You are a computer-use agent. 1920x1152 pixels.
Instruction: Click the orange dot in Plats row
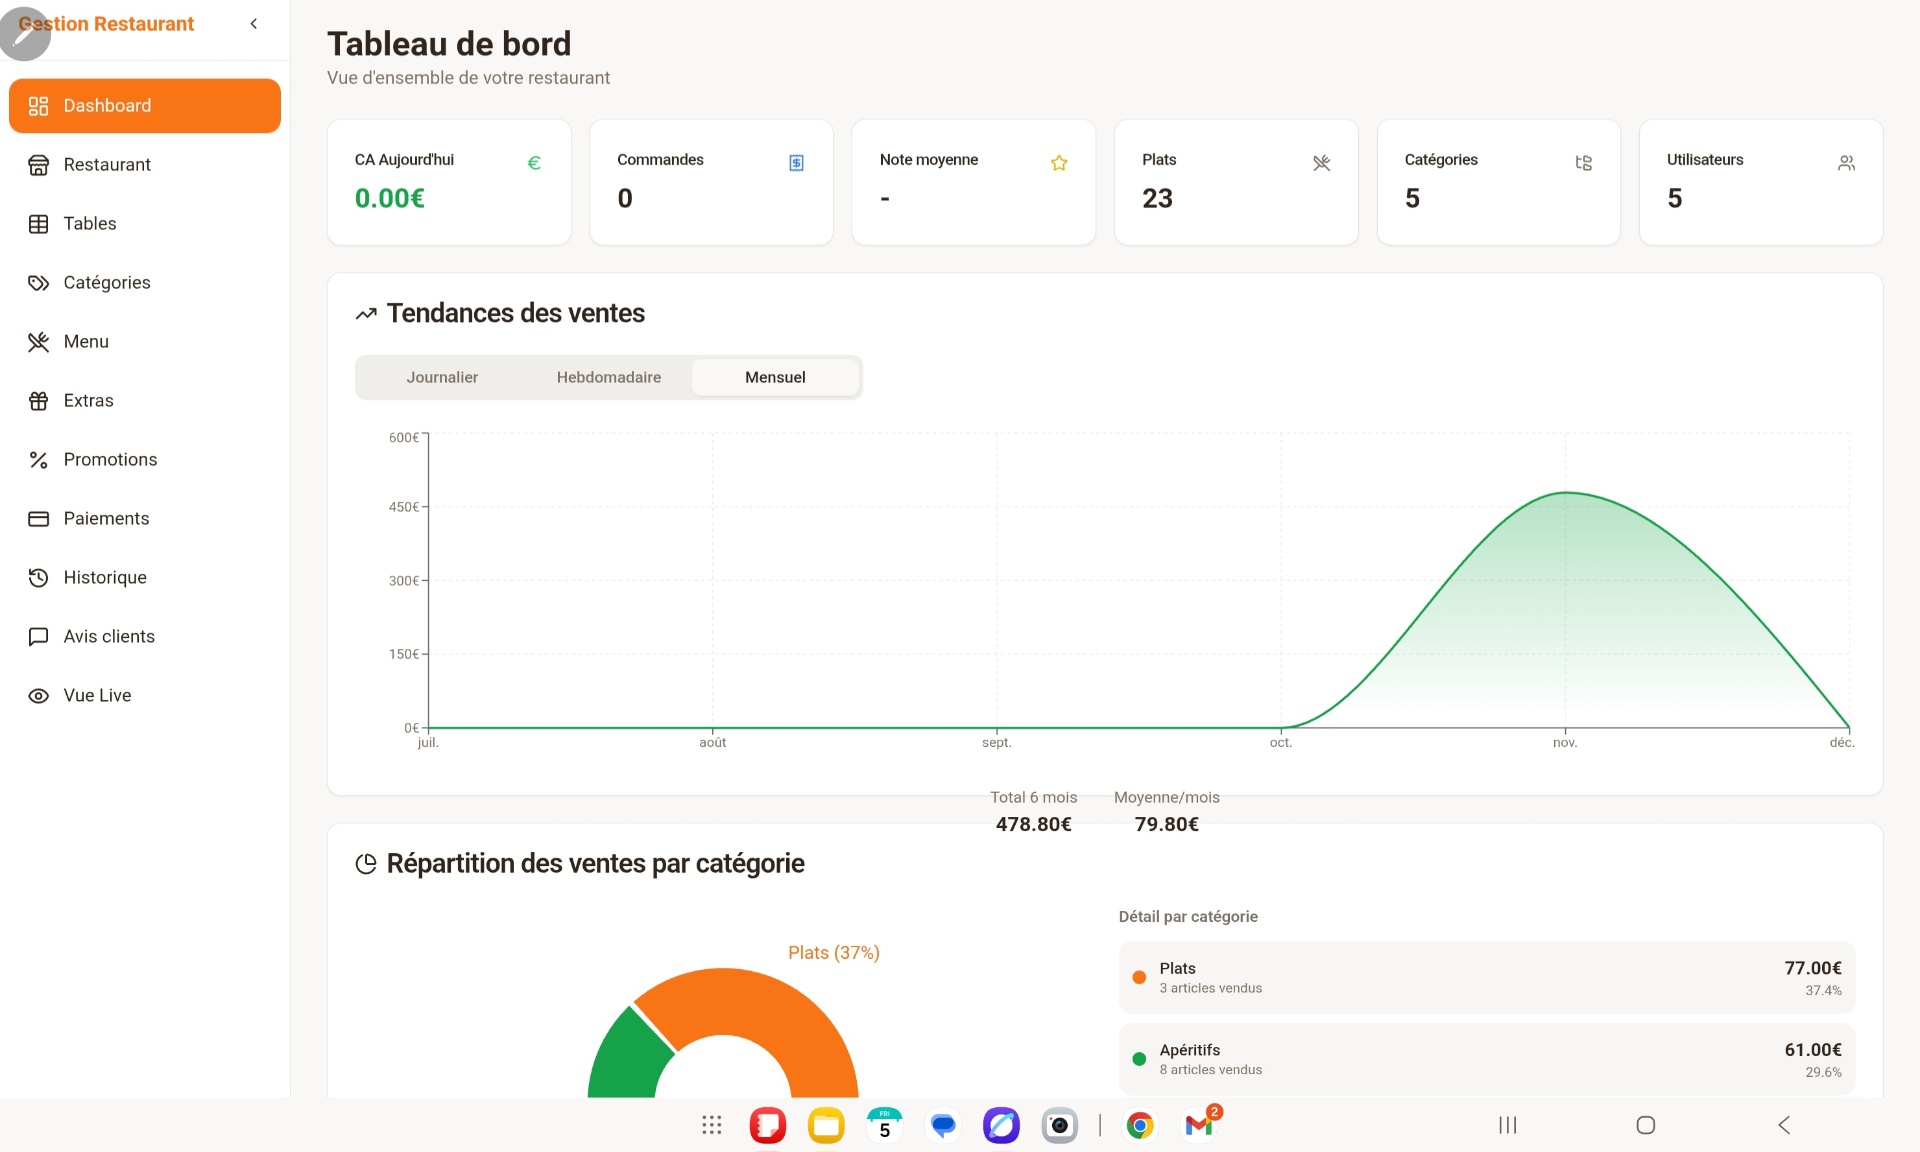point(1139,978)
